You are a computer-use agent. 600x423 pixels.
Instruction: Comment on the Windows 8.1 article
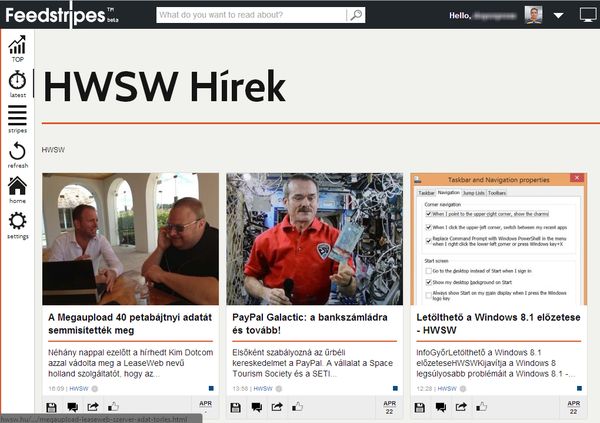pyautogui.click(x=440, y=407)
